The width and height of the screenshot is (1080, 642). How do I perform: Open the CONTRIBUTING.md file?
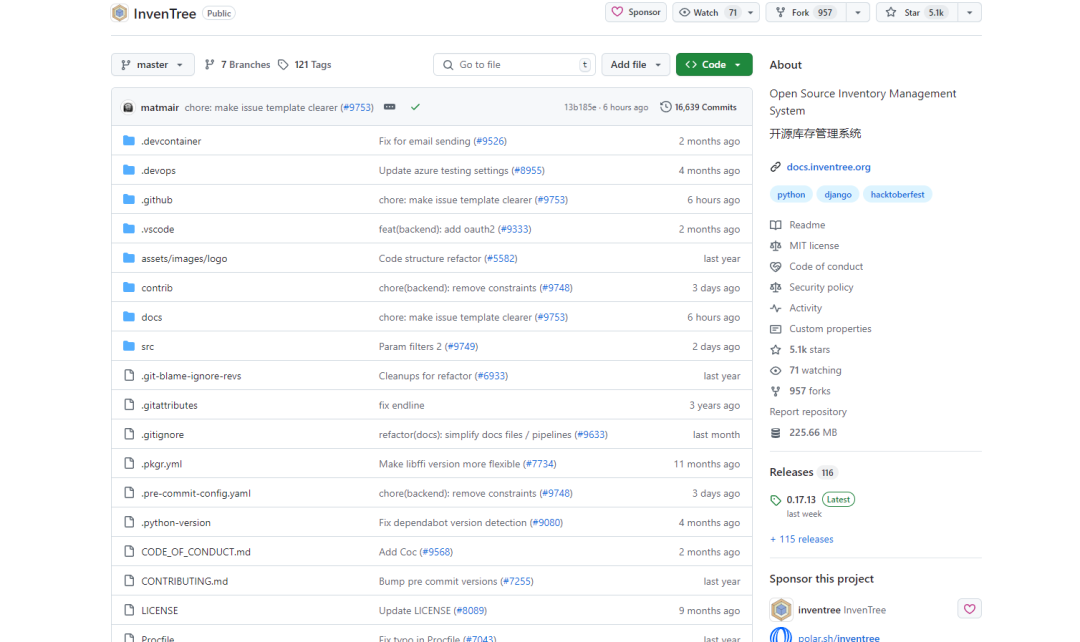click(x=185, y=581)
